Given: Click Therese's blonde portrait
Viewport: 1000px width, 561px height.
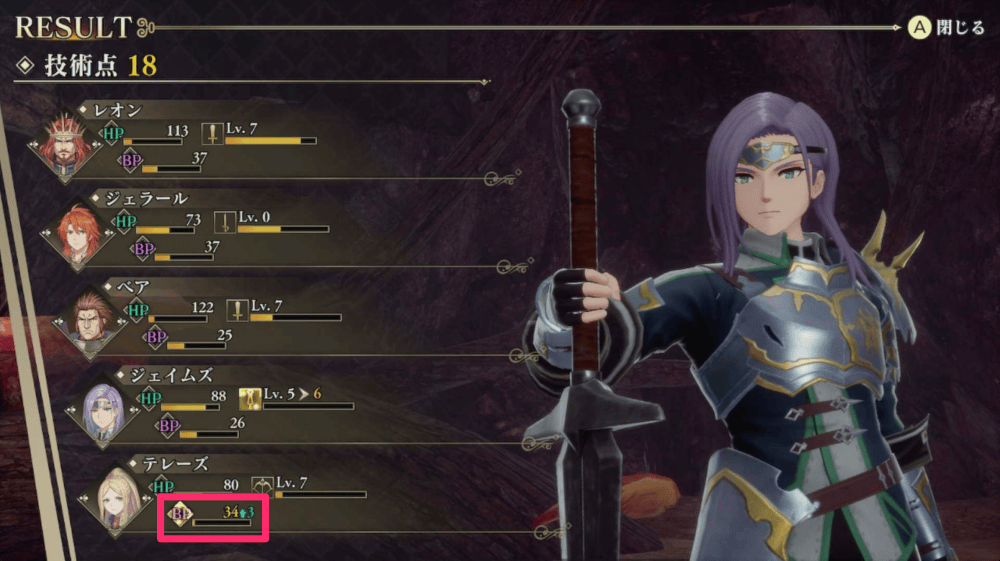Looking at the screenshot, I should (x=115, y=501).
